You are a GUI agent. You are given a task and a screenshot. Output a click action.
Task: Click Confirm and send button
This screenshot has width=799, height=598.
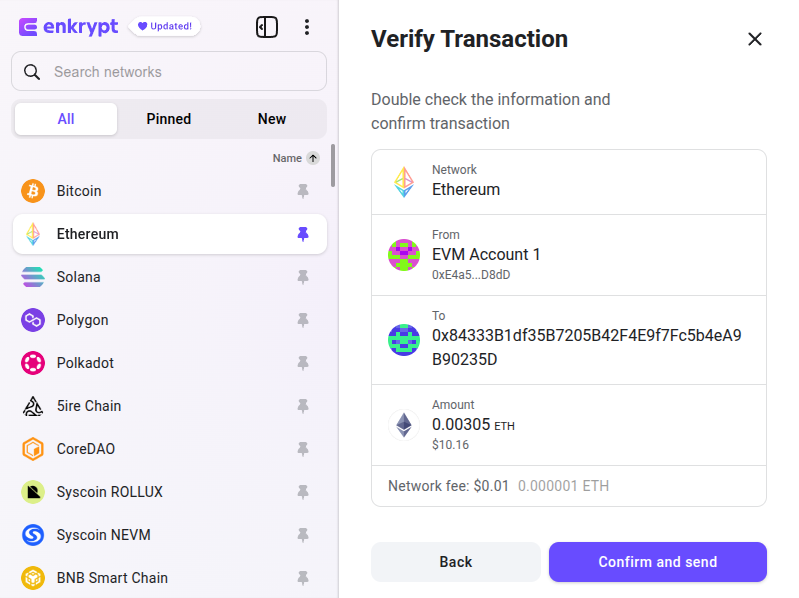(657, 562)
